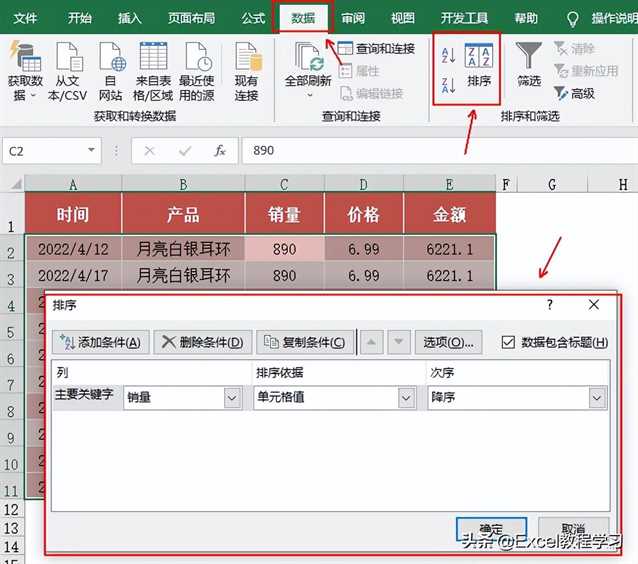
Task: Switch to the Data (数据) ribbon tab
Action: pos(303,18)
